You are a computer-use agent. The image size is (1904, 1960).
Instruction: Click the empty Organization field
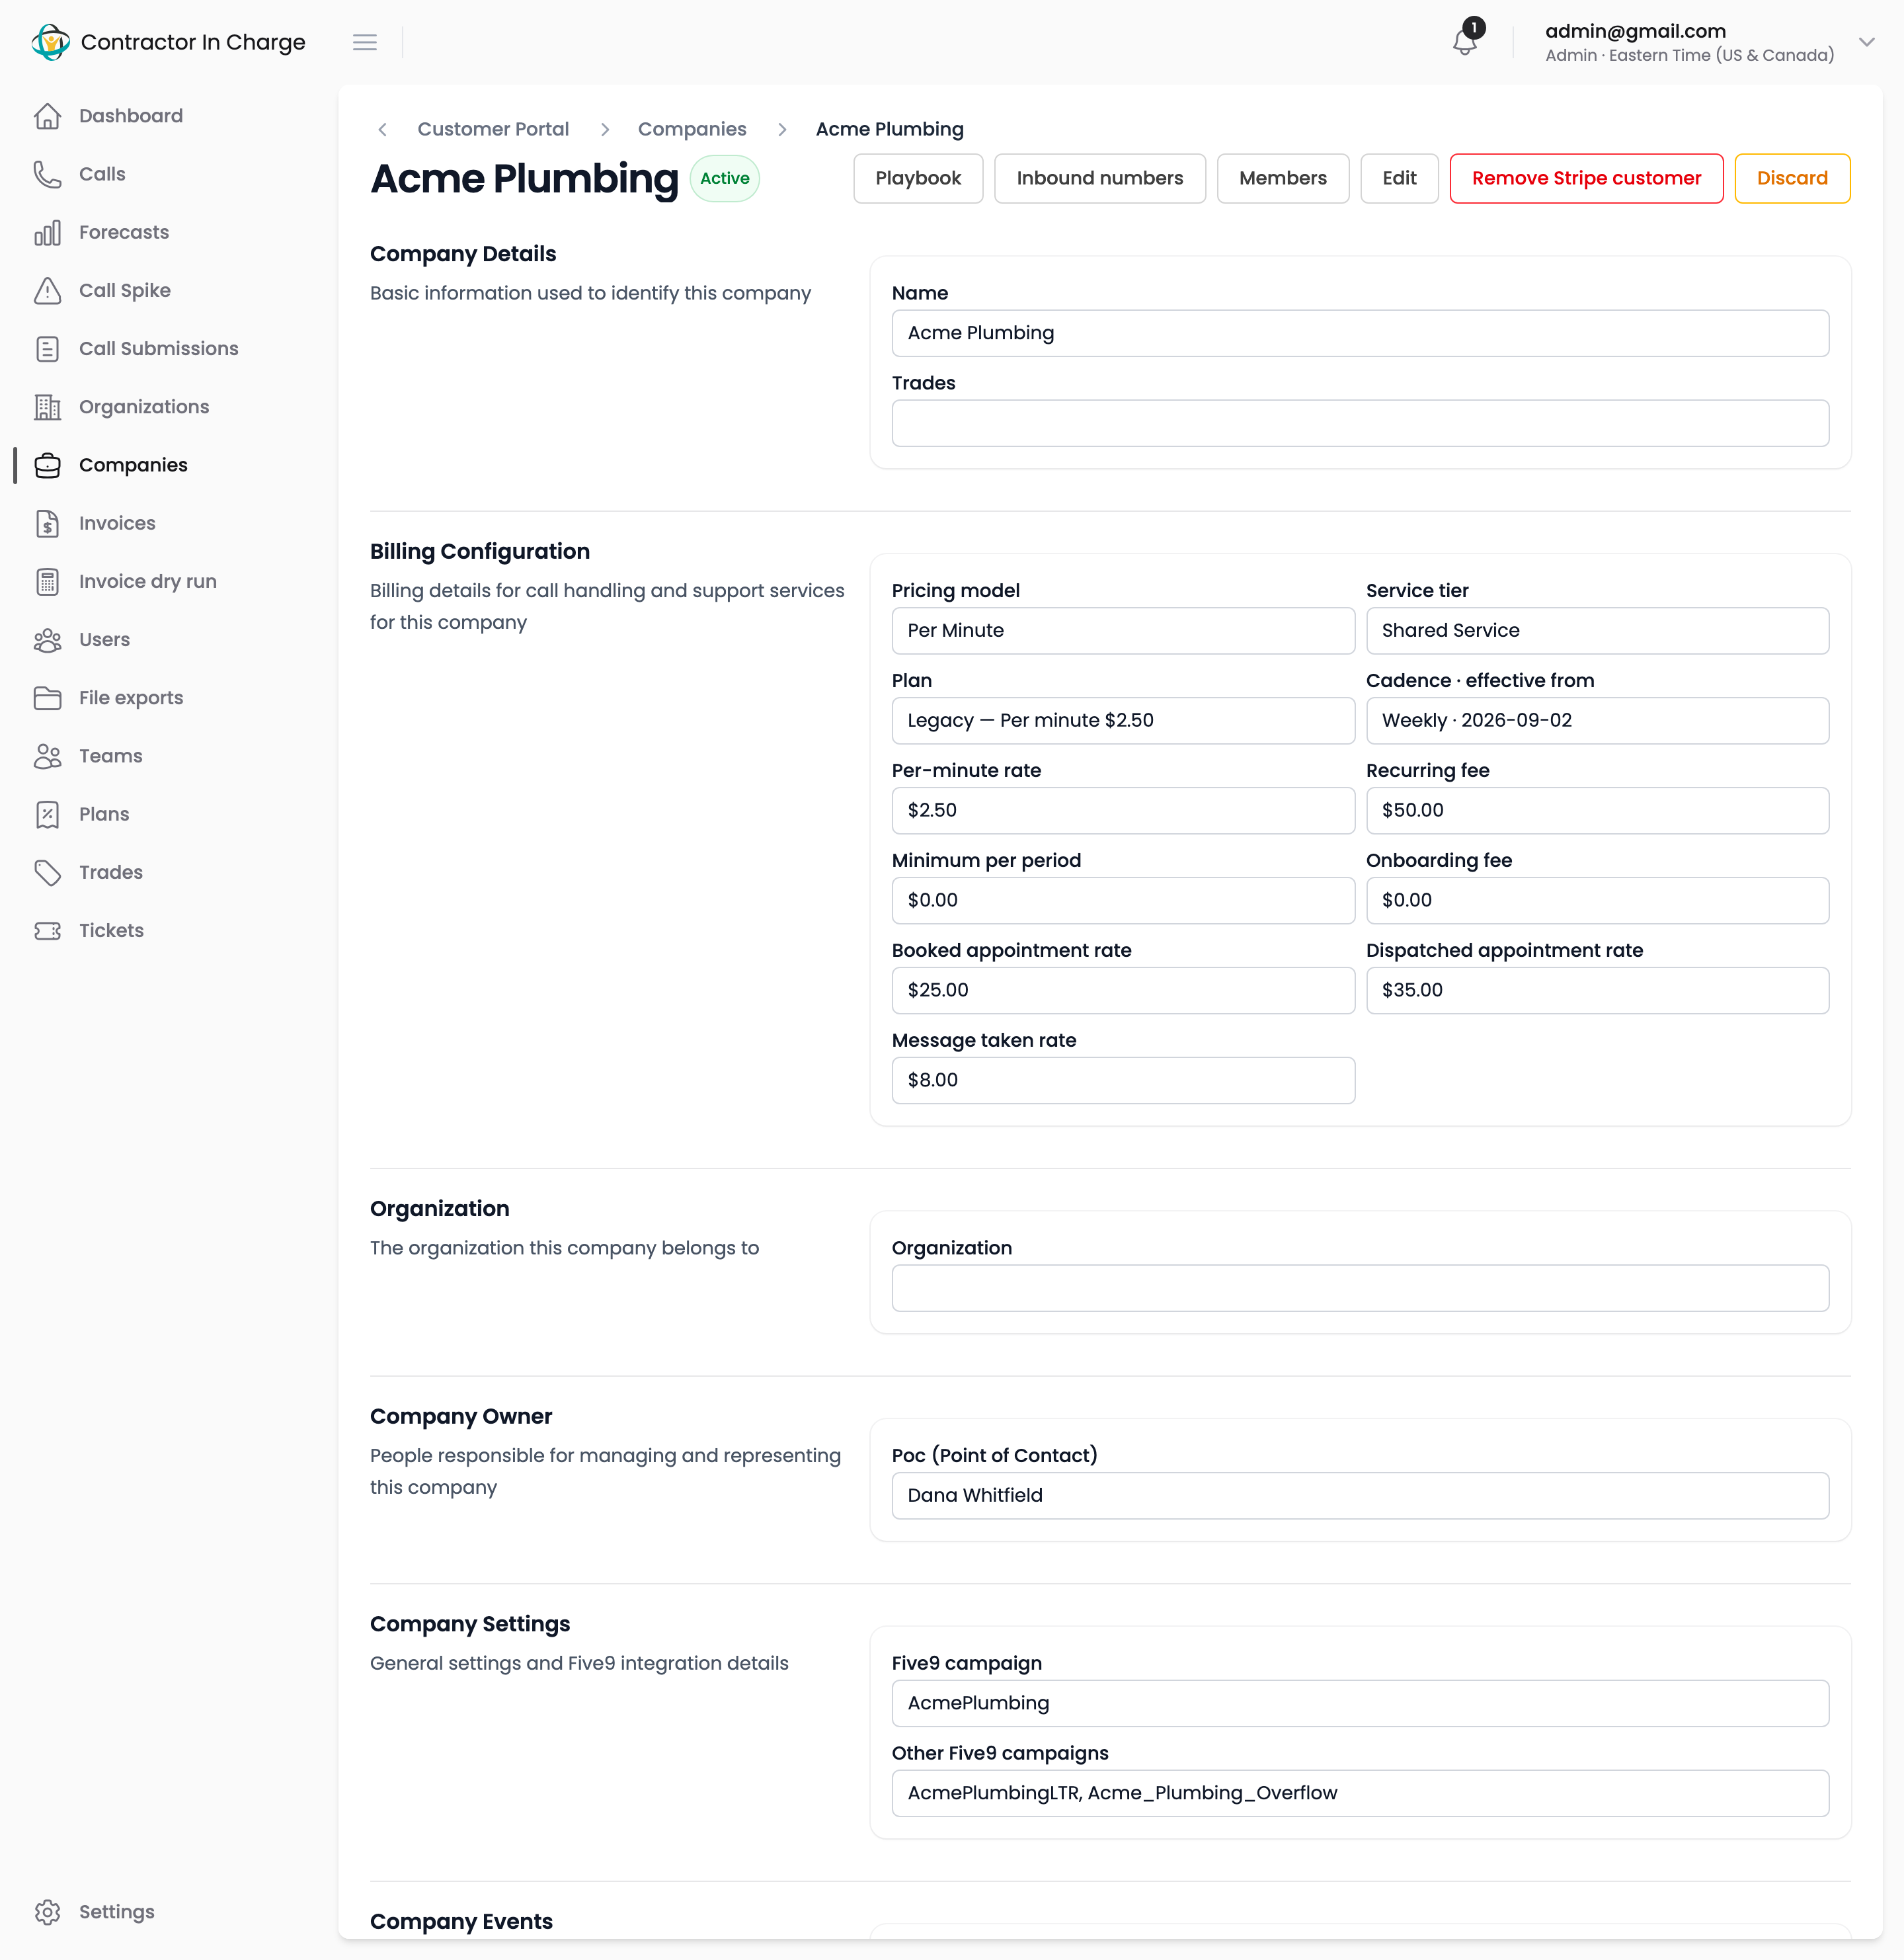point(1360,1288)
